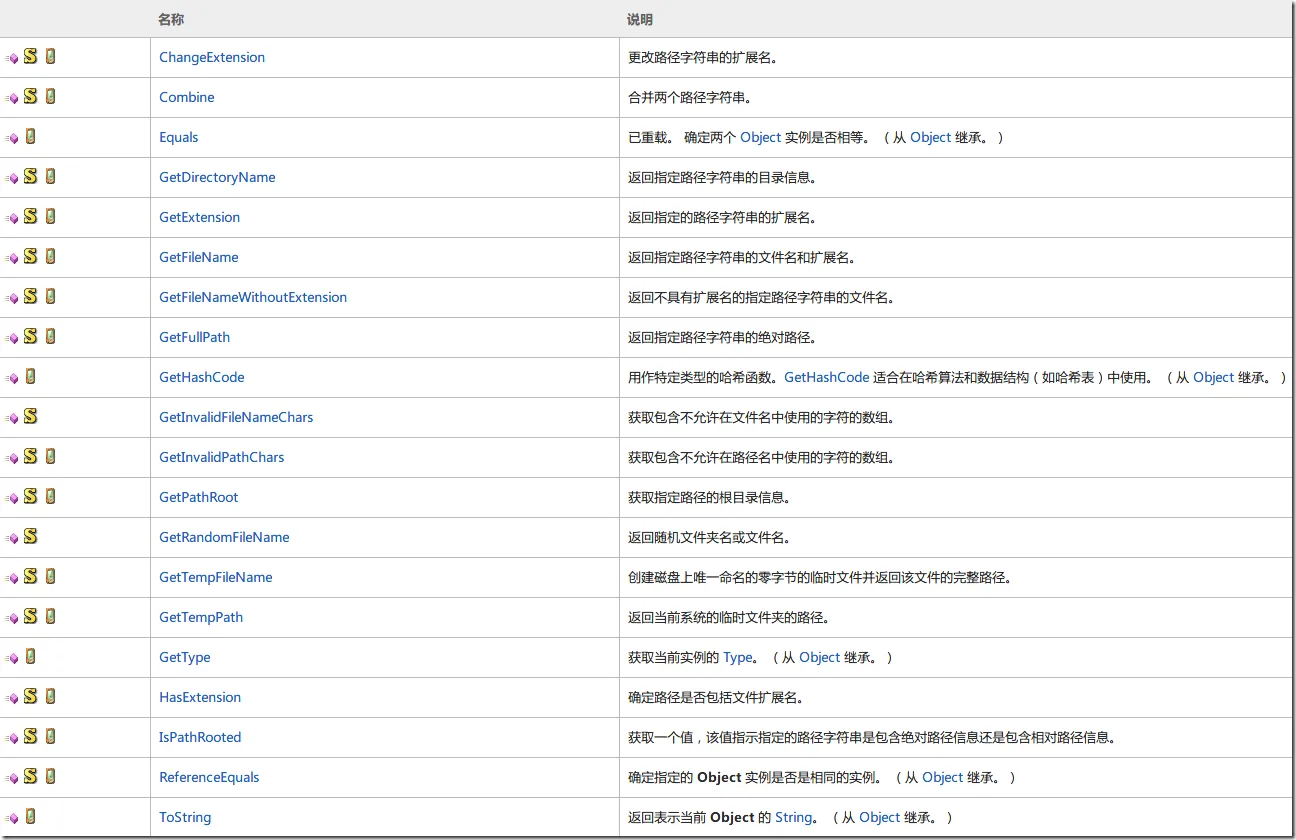Screen dimensions: 1296x840
Task: Open the GetTempFileName link
Action: point(216,577)
